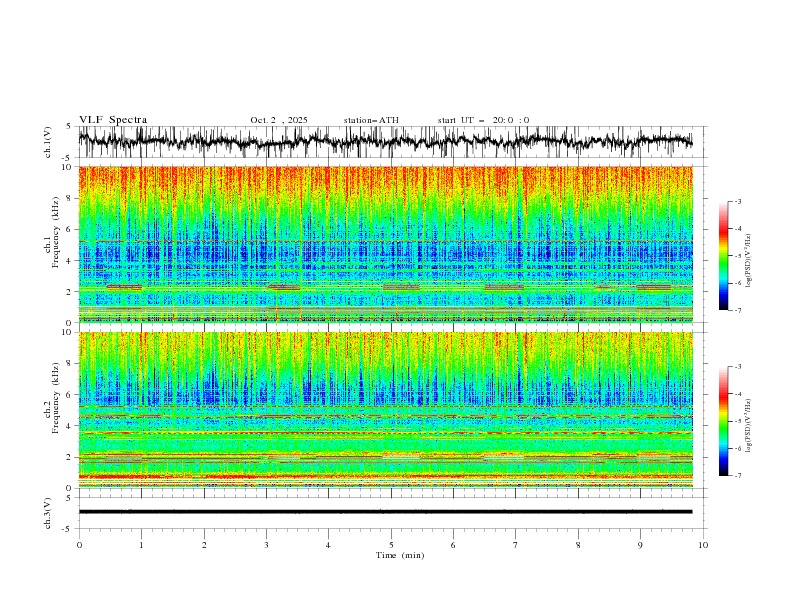
Task: Click the "ch.2 Frequency (kHz)" axis label
Action: click(52, 397)
